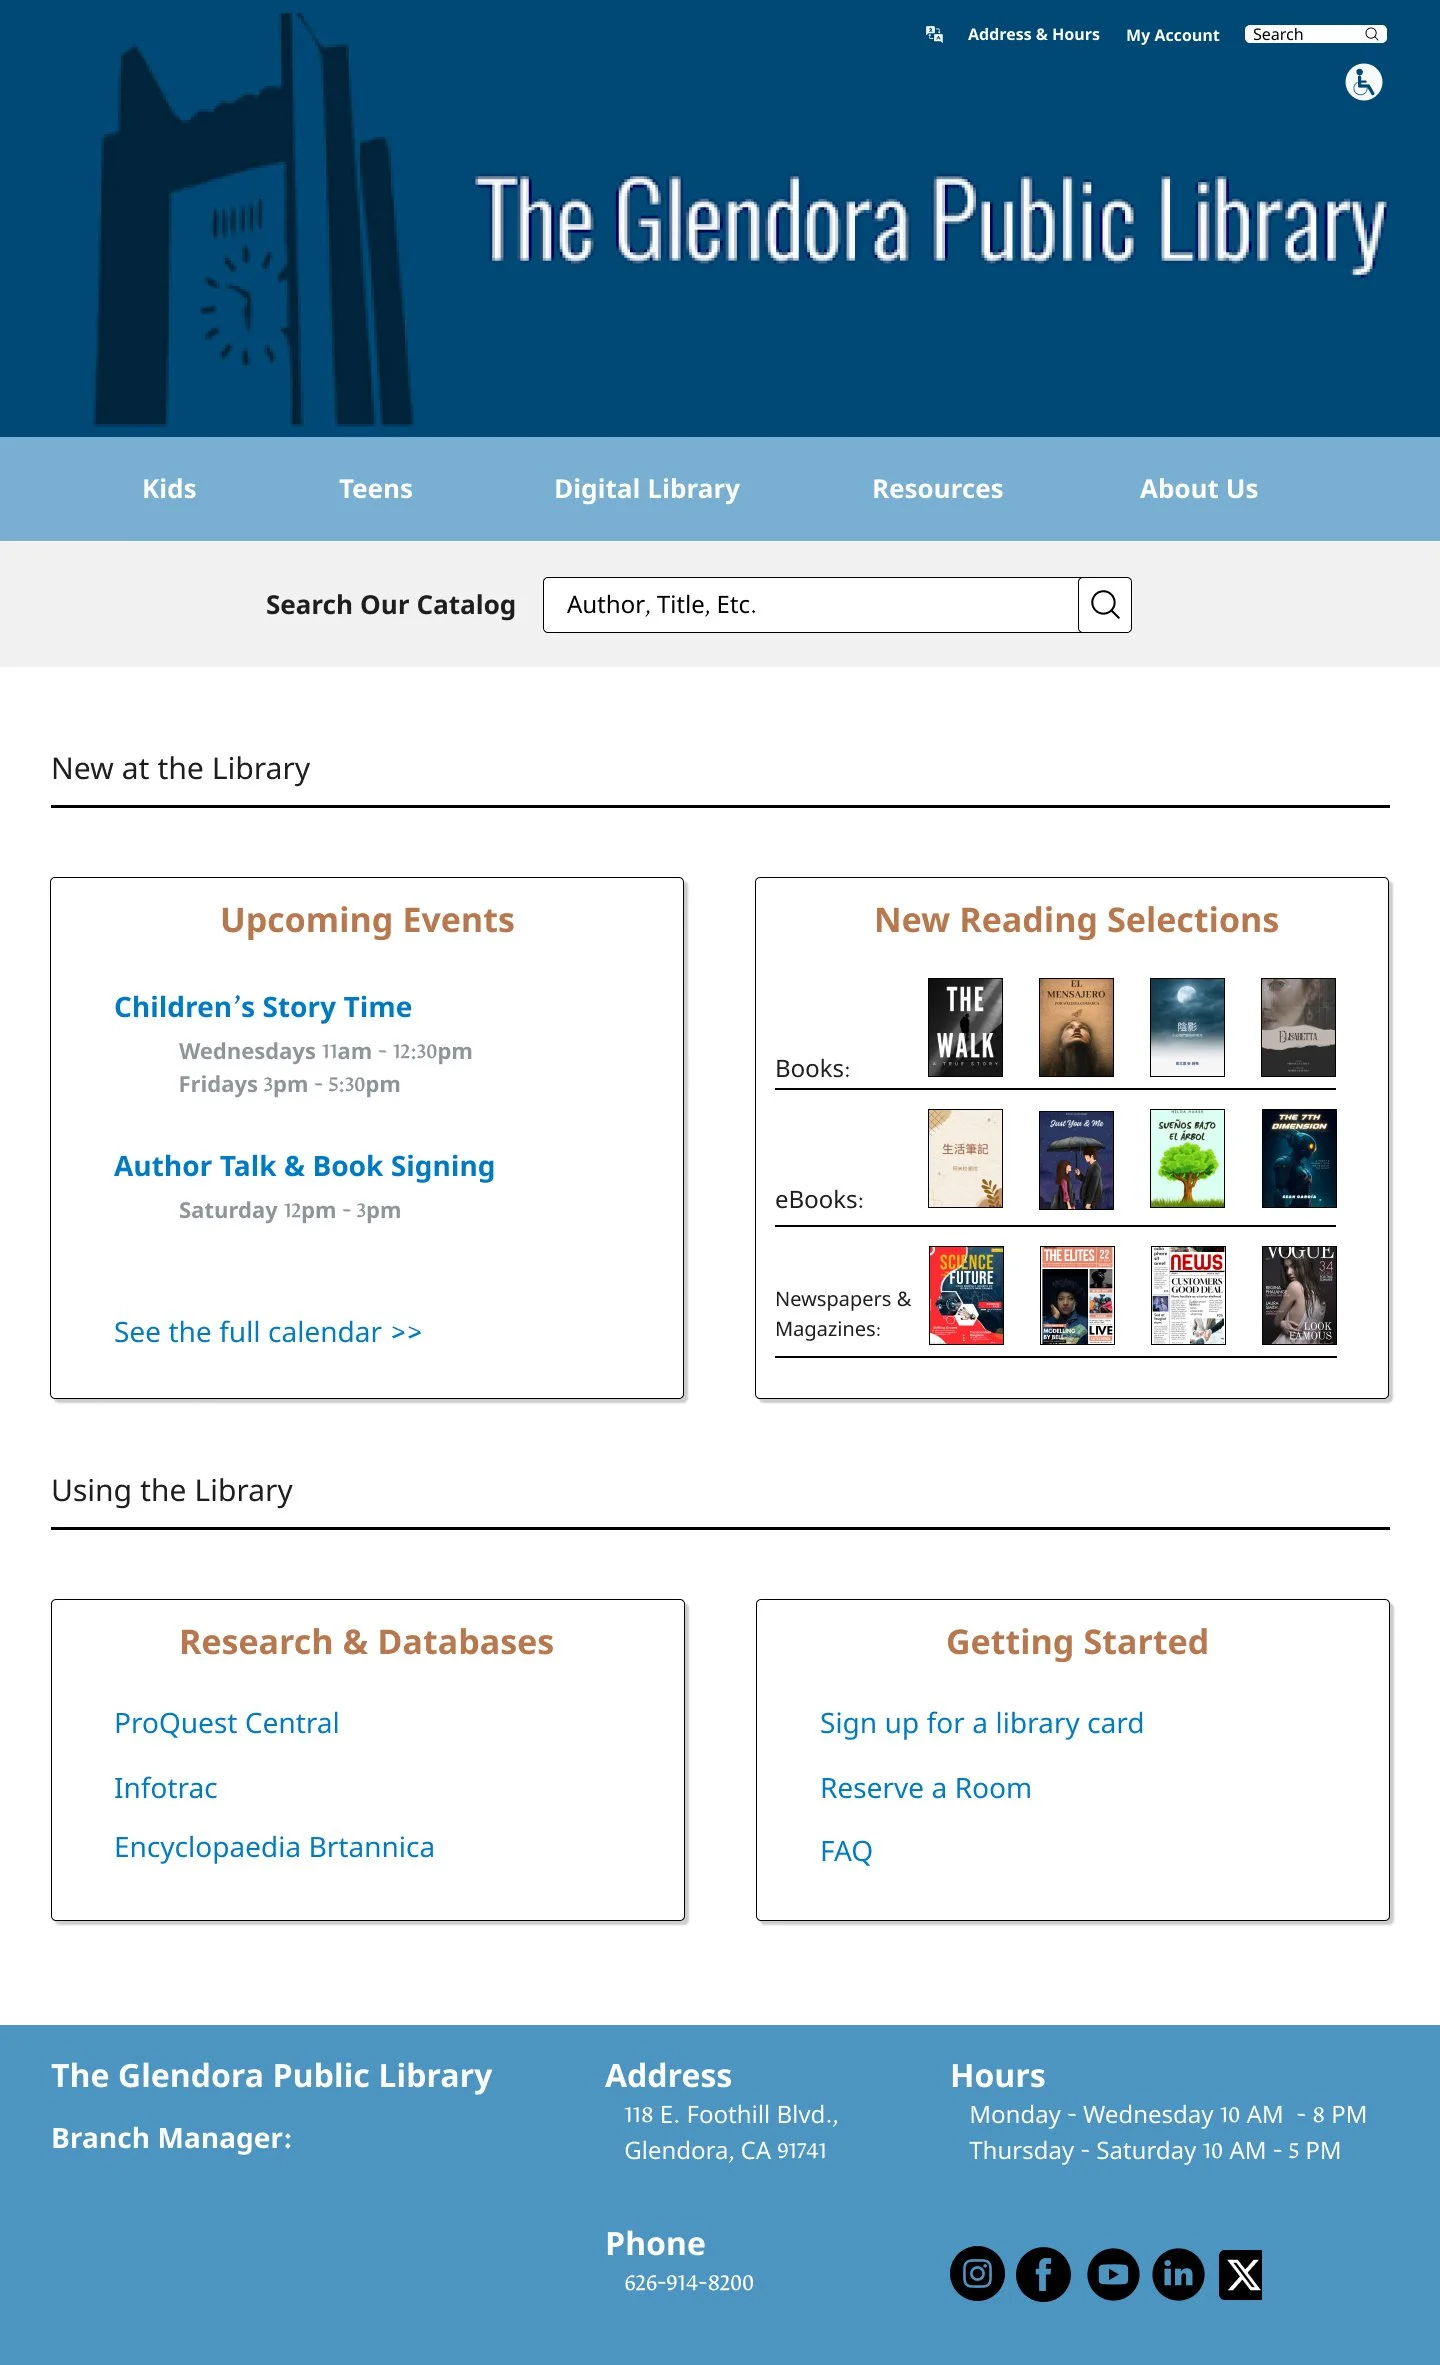Click Sign up for a library card
The width and height of the screenshot is (1440, 2365).
click(x=981, y=1723)
